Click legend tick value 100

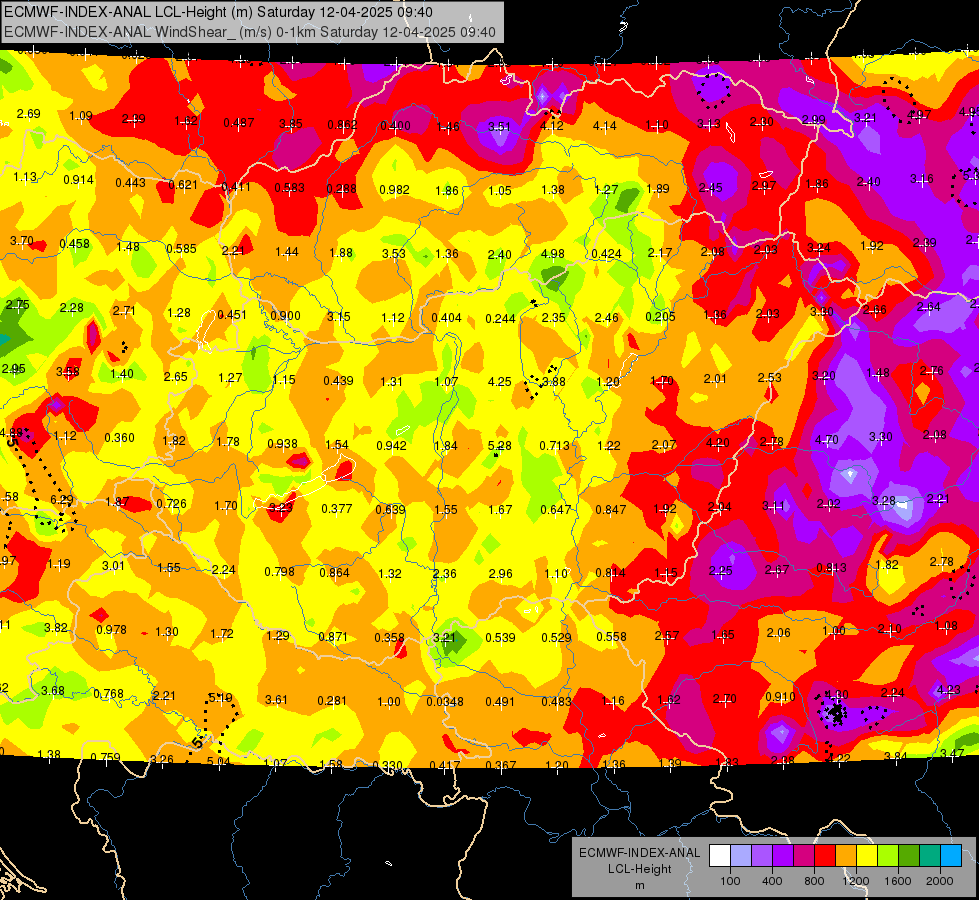730,881
